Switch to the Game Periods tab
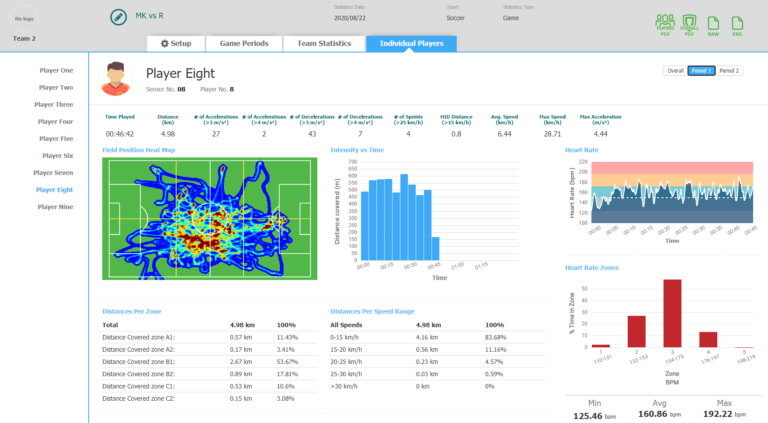Screen dimensions: 768x423 (x=244, y=43)
